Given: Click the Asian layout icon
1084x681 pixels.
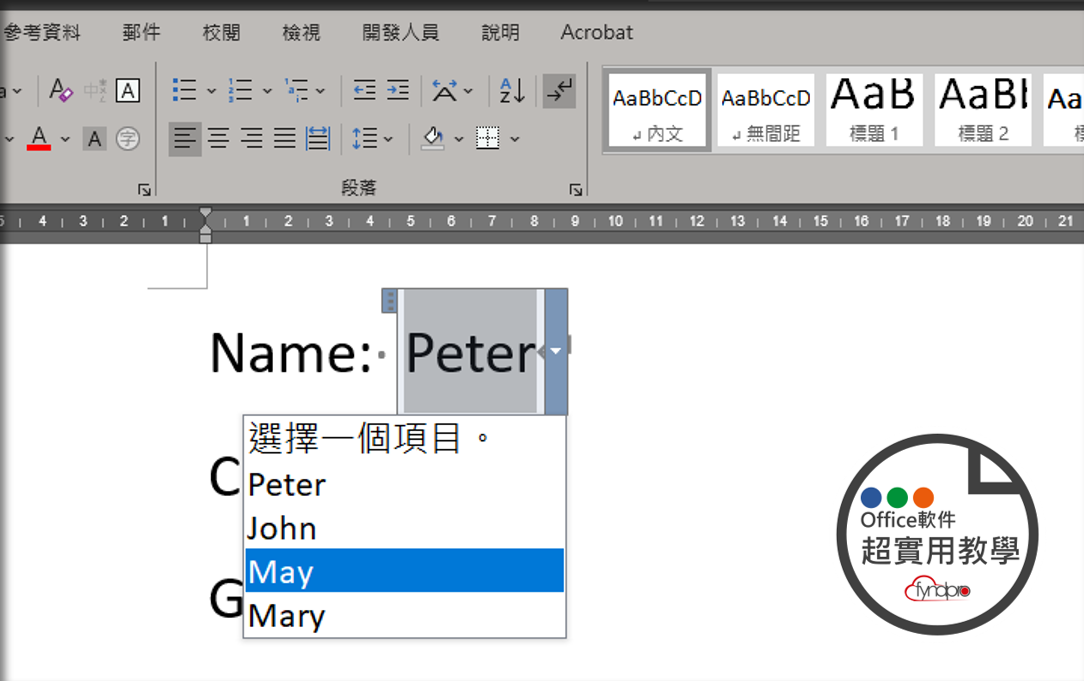Looking at the screenshot, I should pos(445,91).
